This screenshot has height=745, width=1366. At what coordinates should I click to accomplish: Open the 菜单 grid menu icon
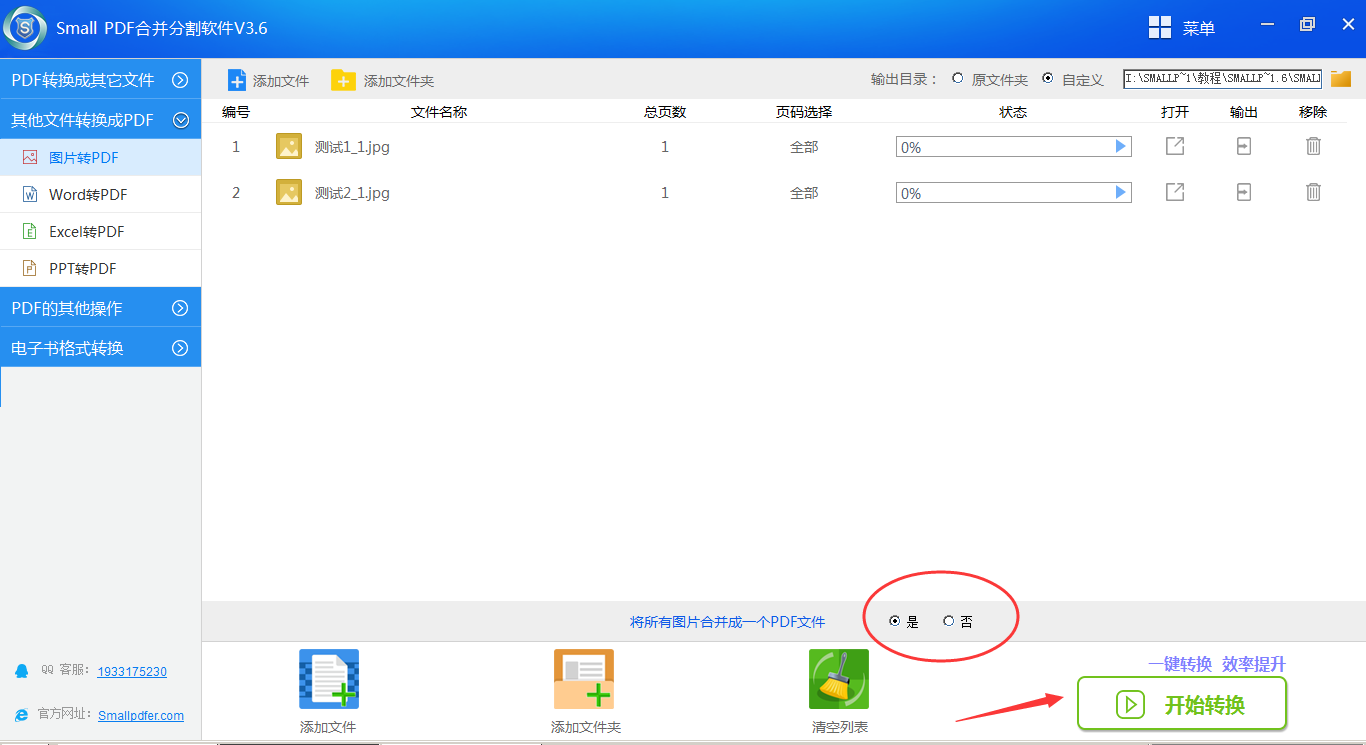(x=1160, y=28)
